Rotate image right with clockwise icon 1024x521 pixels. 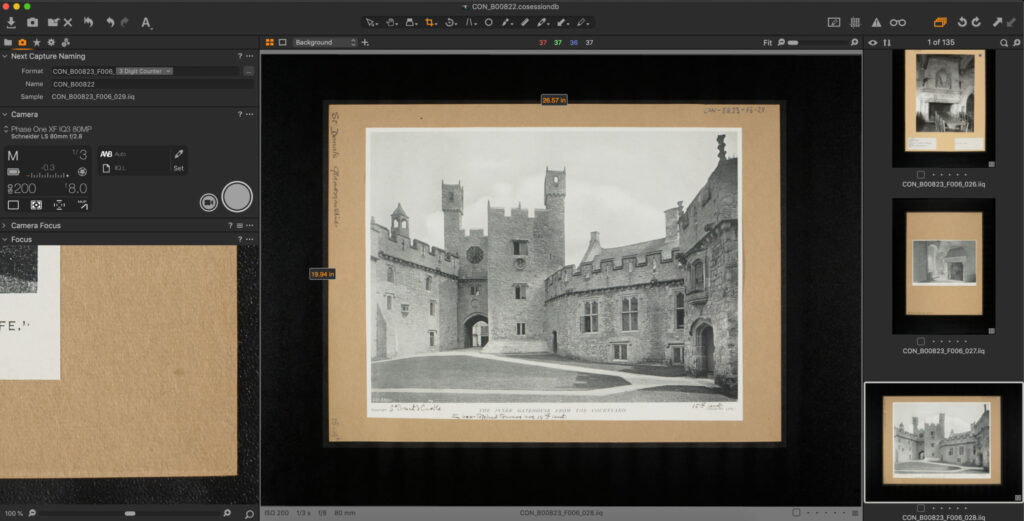coord(976,22)
